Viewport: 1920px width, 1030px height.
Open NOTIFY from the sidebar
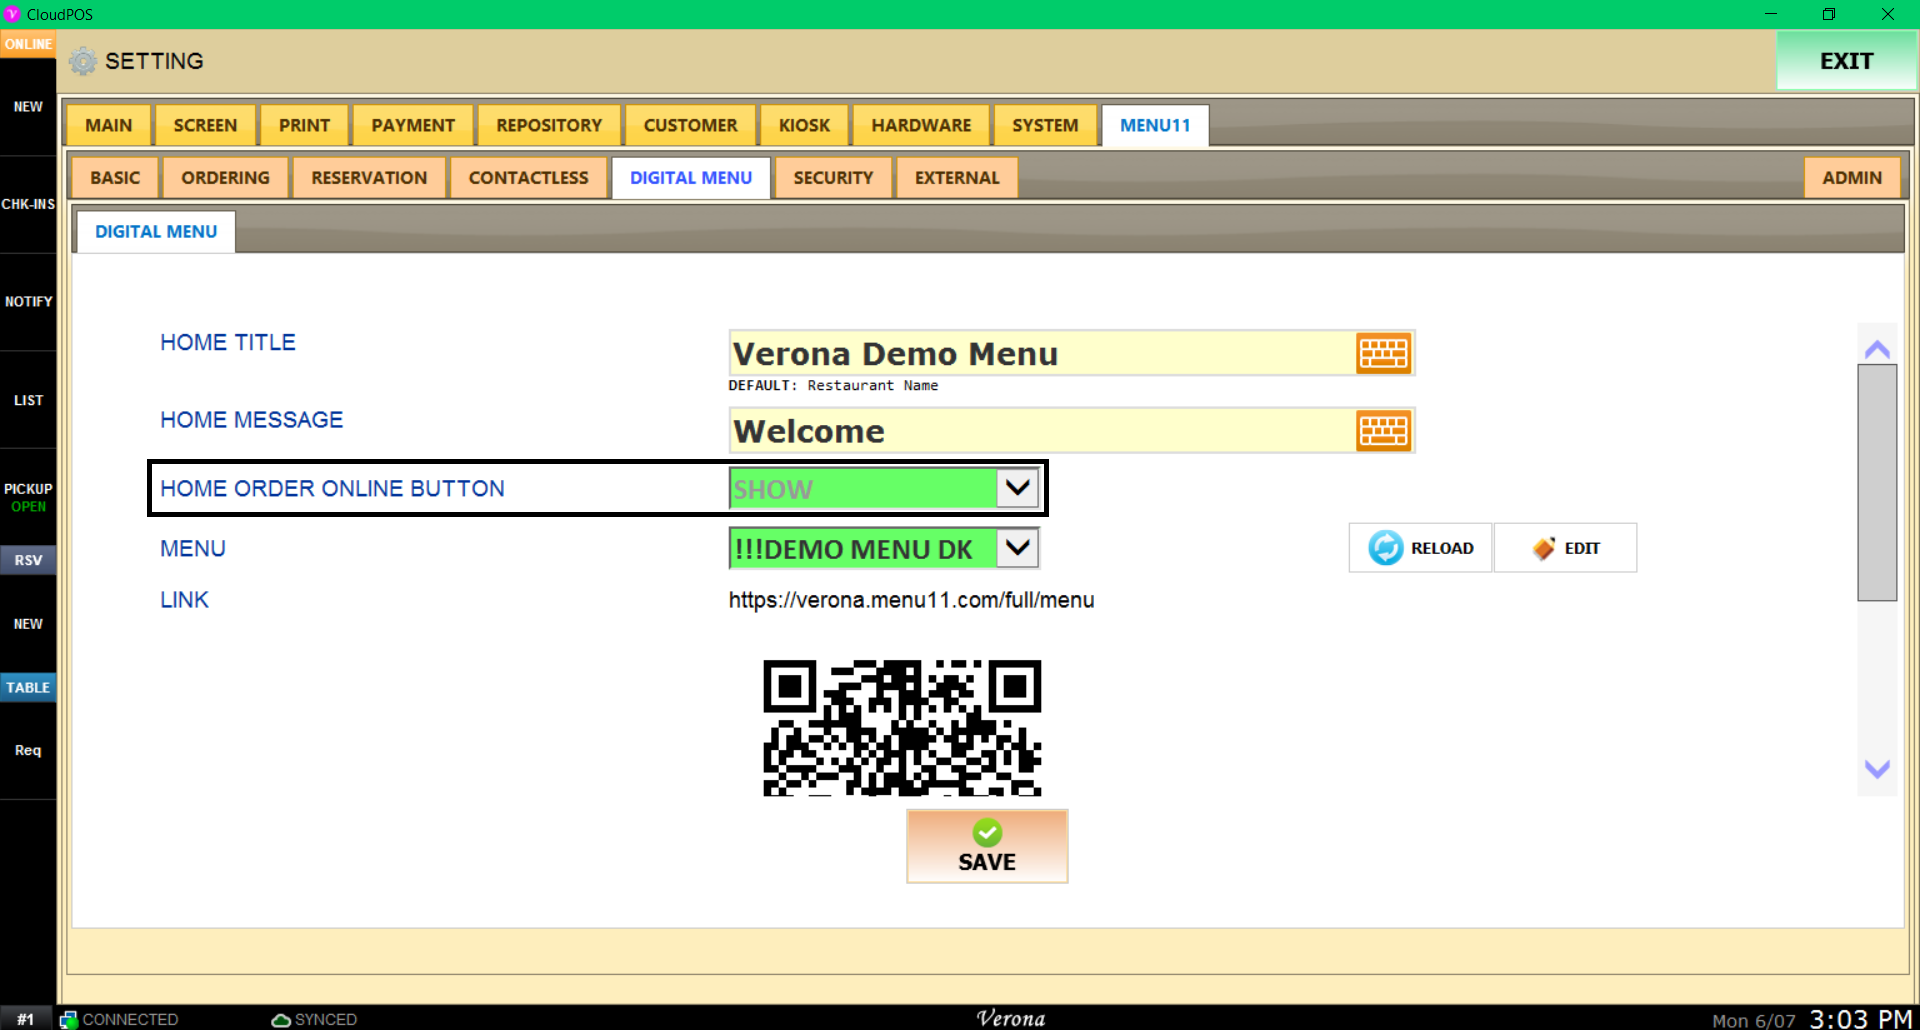[x=28, y=301]
